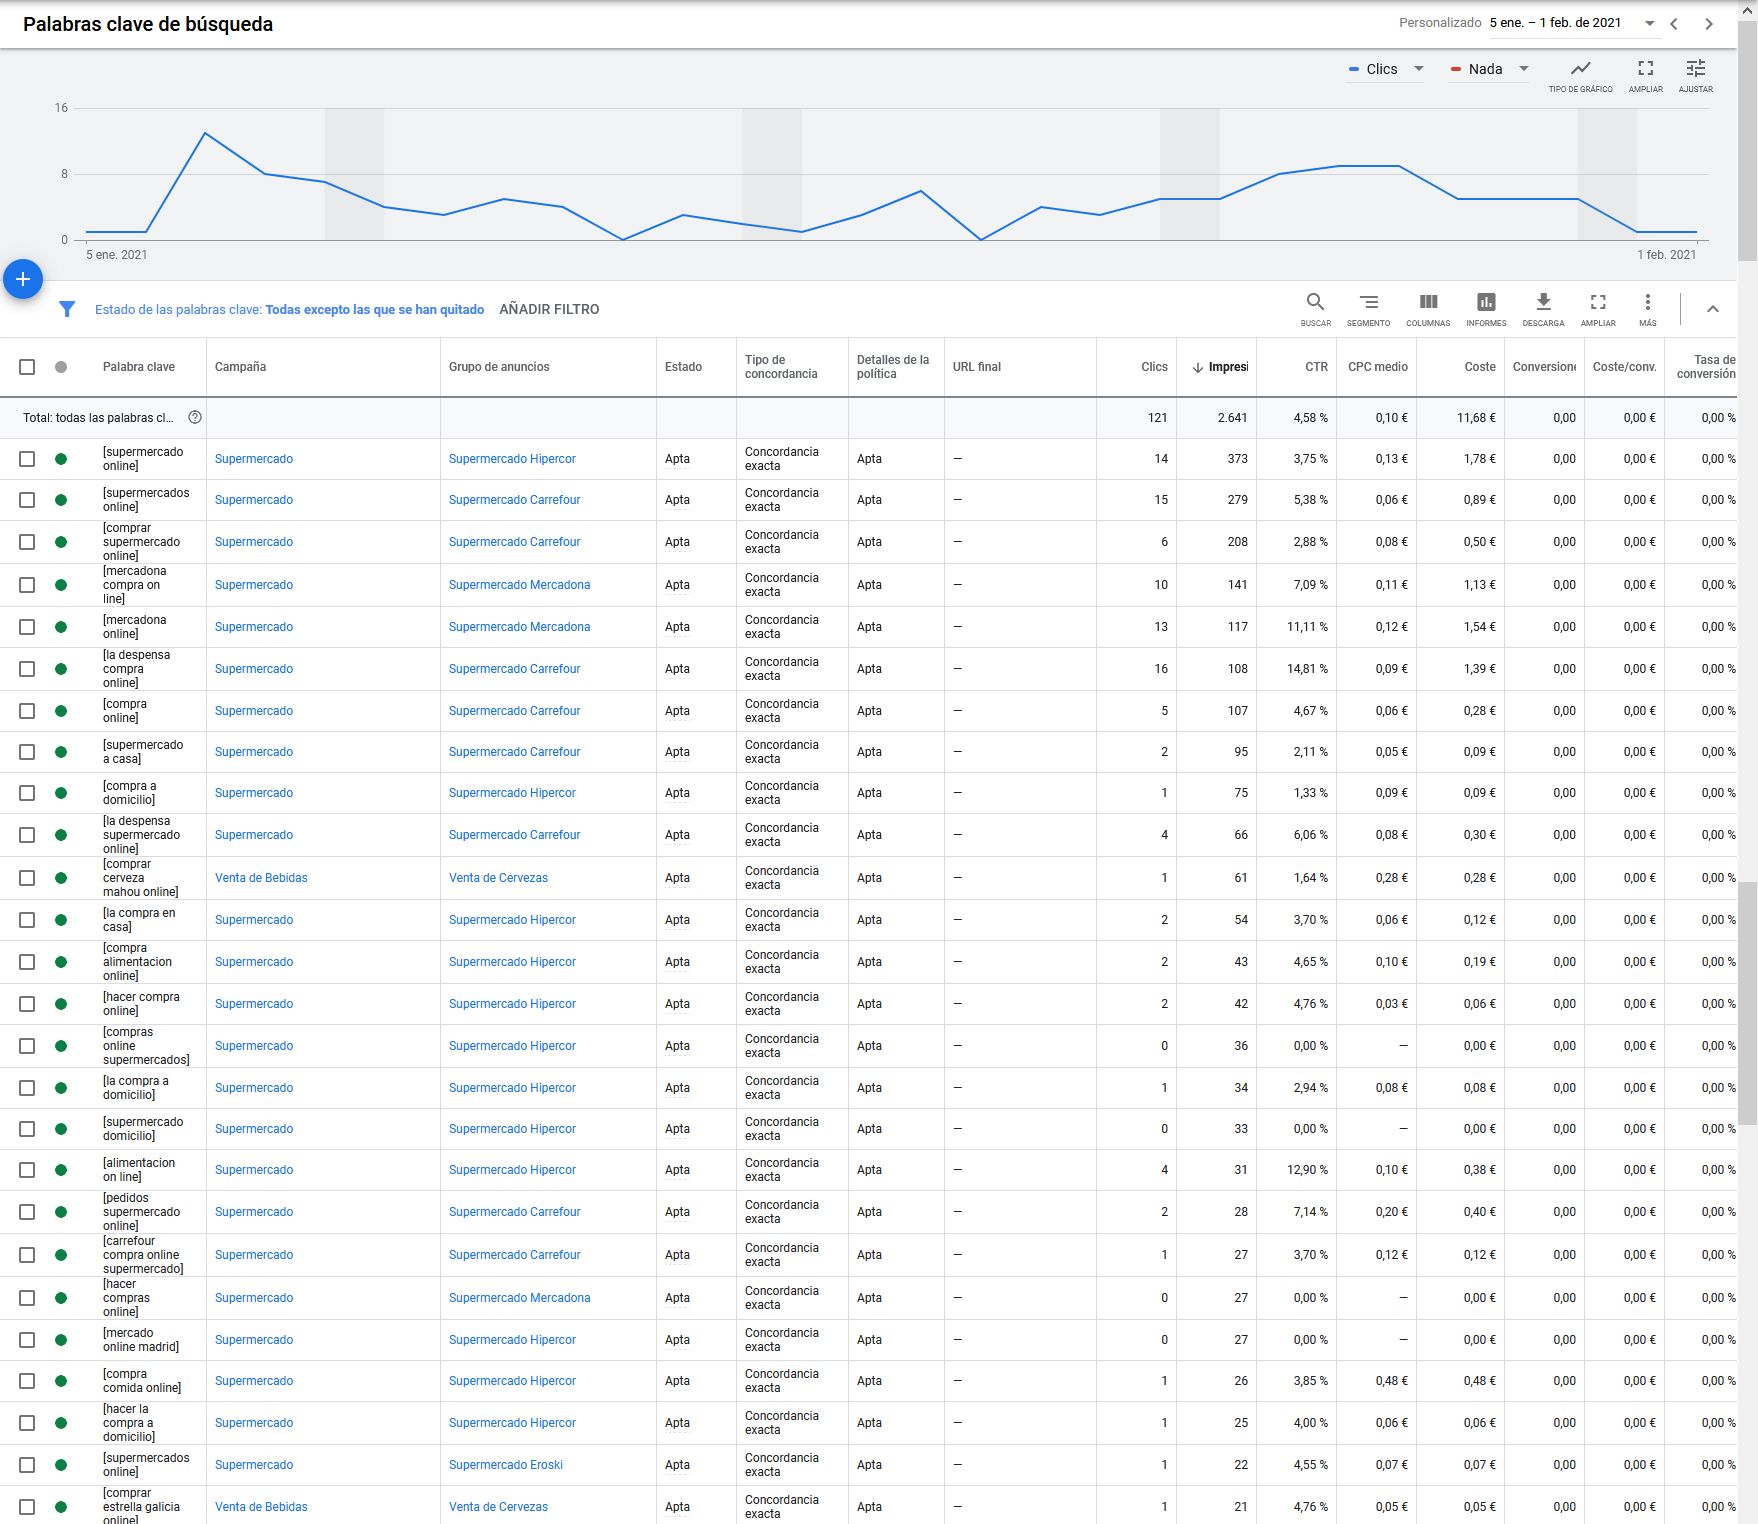
Task: Click the chart Ajustar settings icon
Action: coord(1695,68)
